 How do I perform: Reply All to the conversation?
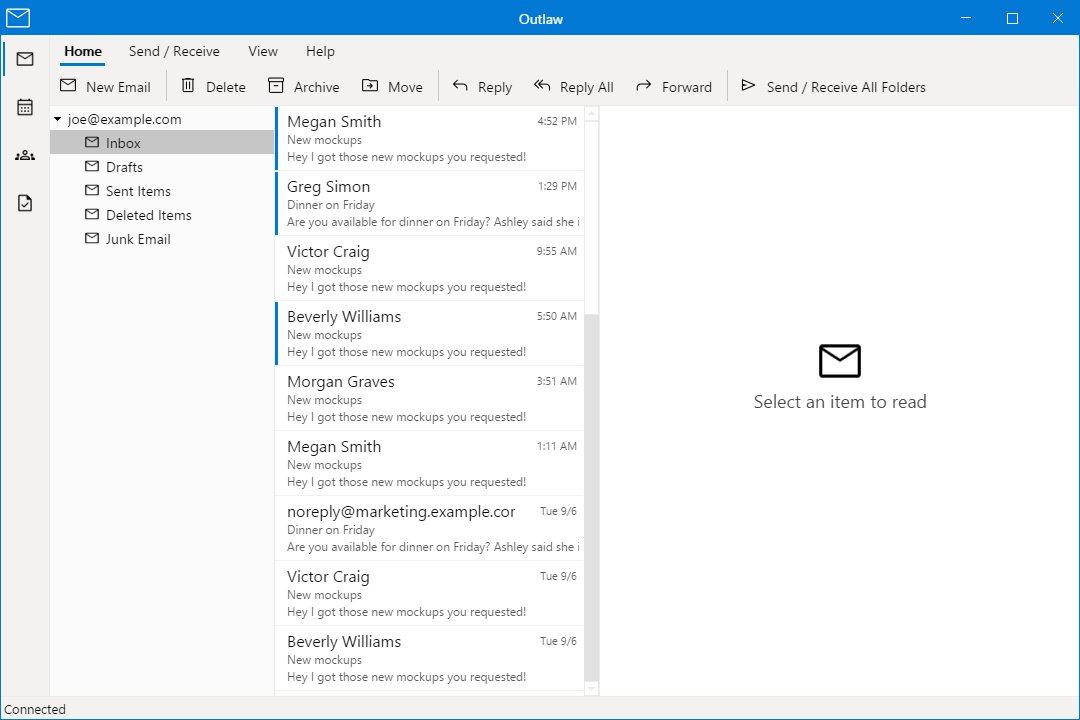(573, 86)
